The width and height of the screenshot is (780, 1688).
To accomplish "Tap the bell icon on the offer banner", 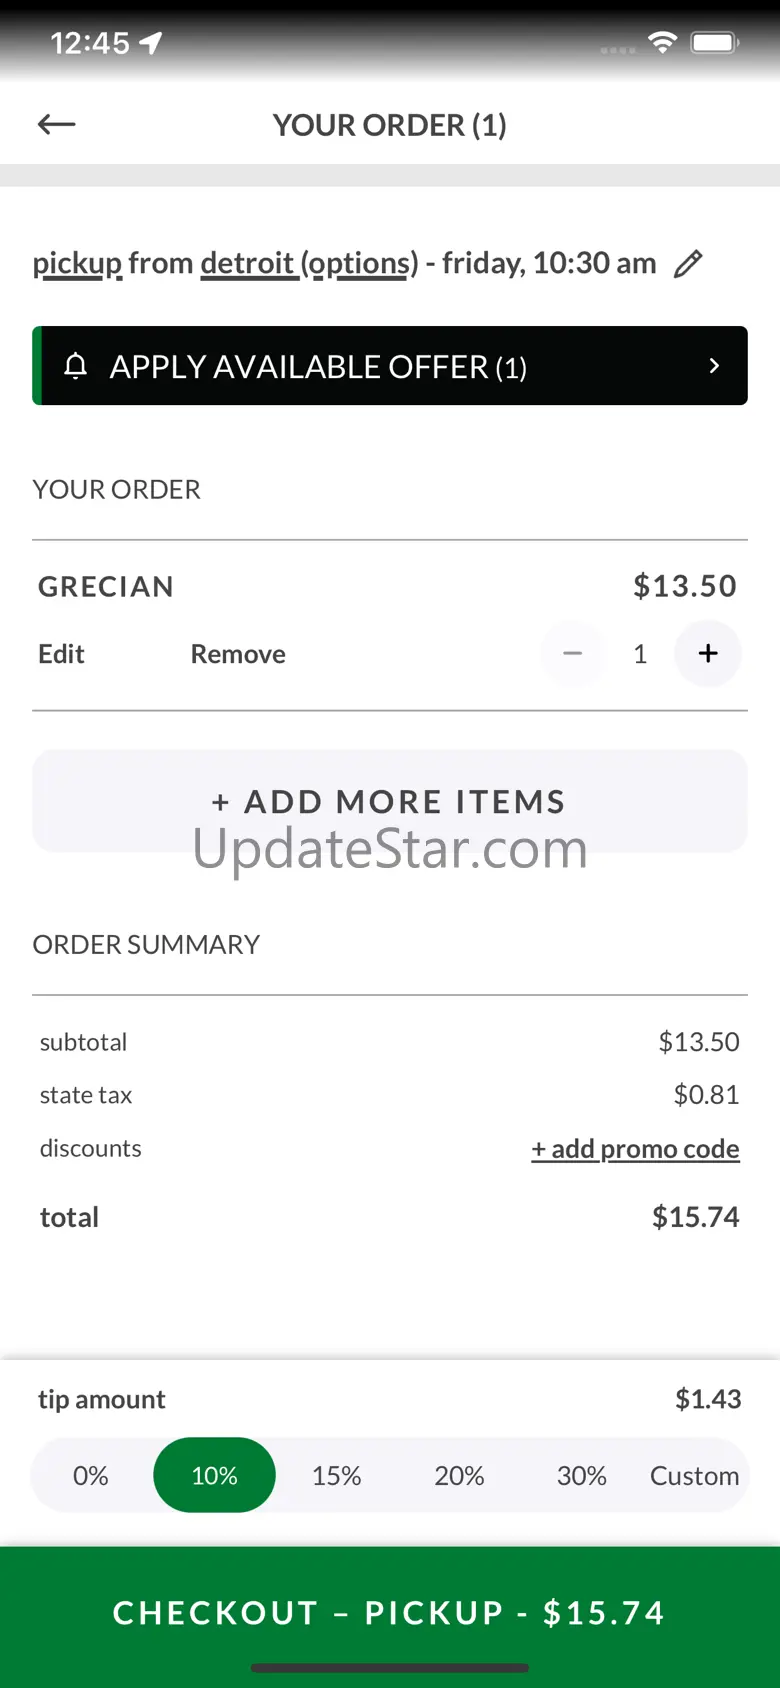I will [75, 366].
